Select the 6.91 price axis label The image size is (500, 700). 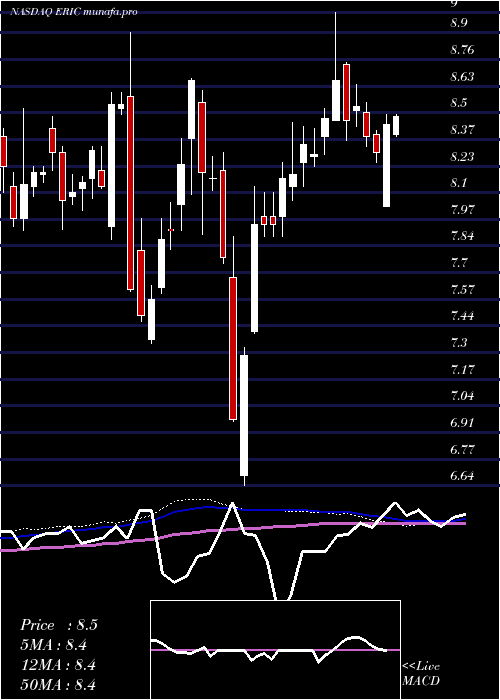click(x=462, y=422)
